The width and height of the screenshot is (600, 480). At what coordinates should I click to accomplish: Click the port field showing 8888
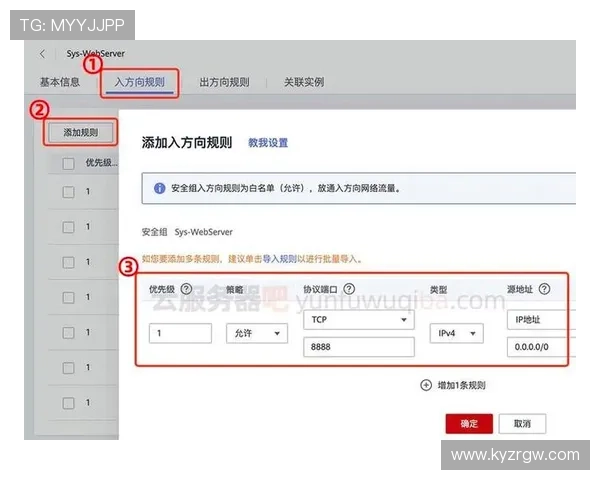pyautogui.click(x=359, y=347)
